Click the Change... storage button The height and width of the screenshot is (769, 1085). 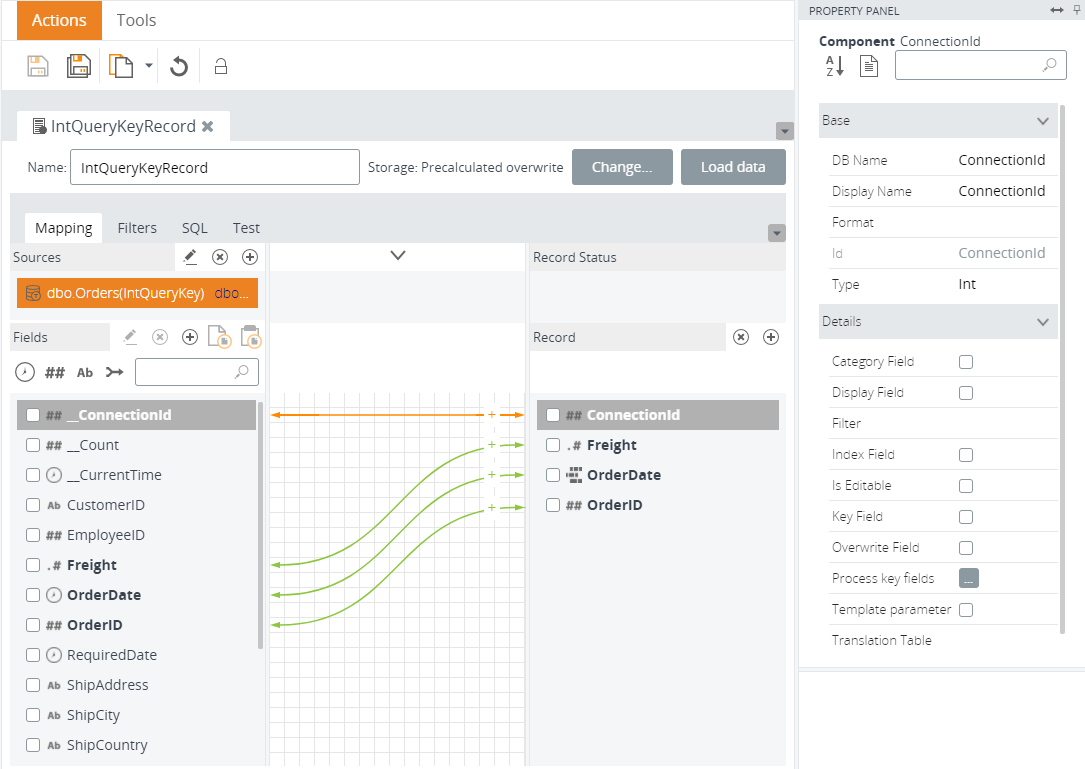click(622, 167)
